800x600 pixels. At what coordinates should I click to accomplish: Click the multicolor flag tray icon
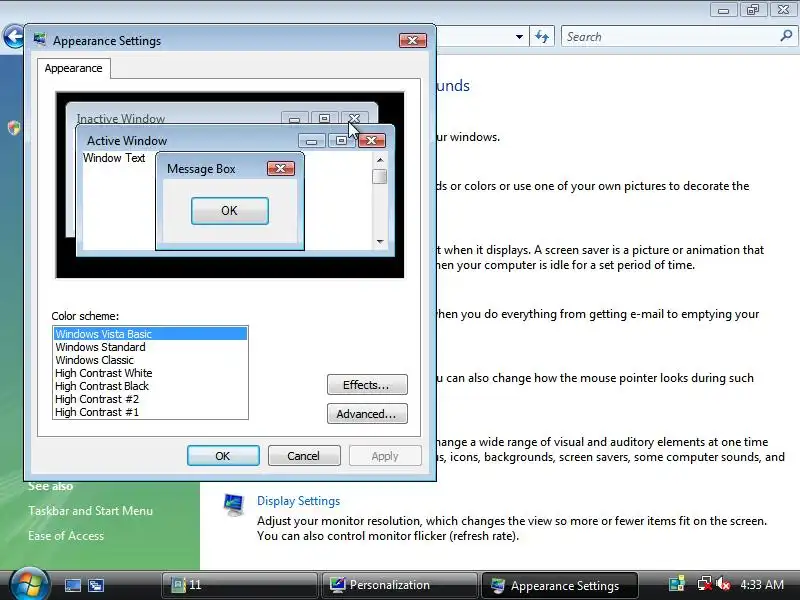point(677,584)
